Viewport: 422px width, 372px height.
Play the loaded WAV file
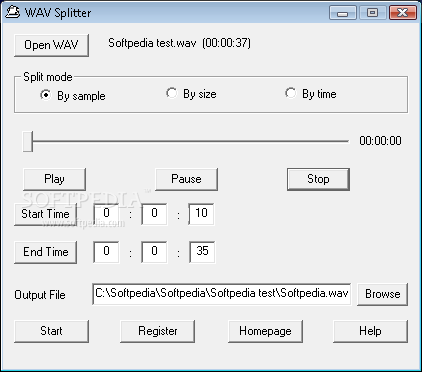54,179
